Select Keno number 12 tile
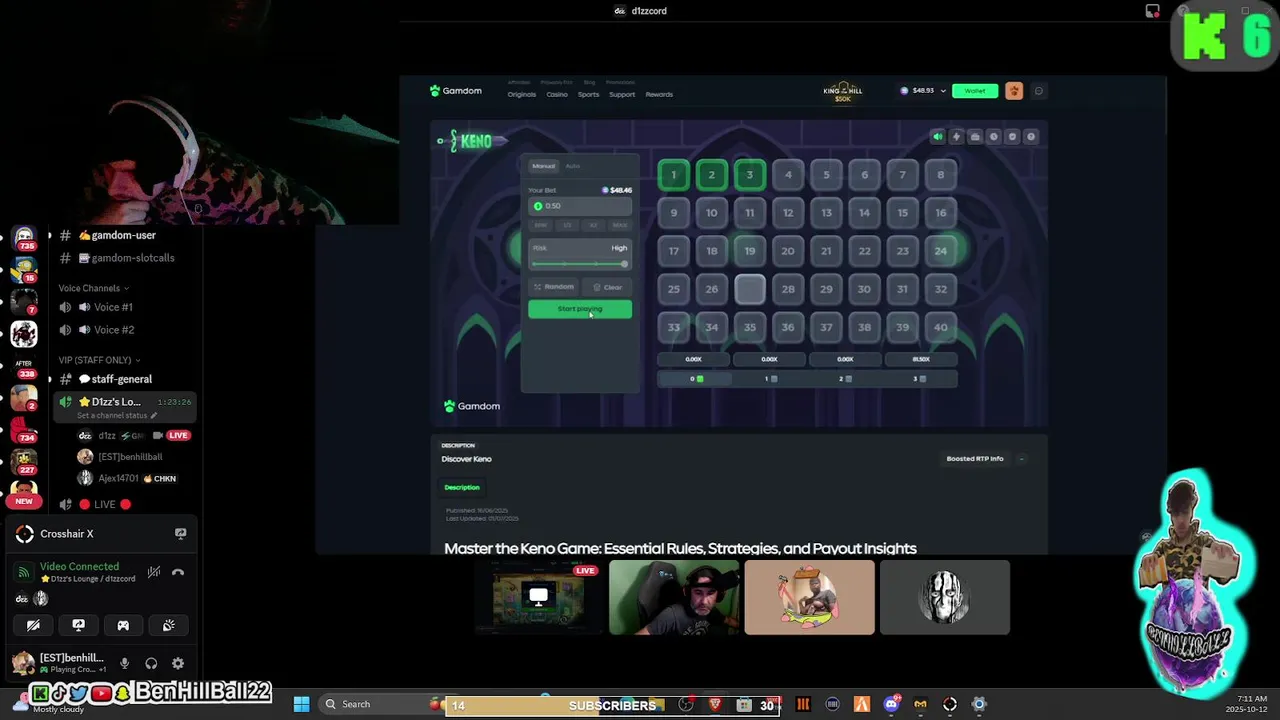Screen dimensions: 1280x720 point(788,213)
